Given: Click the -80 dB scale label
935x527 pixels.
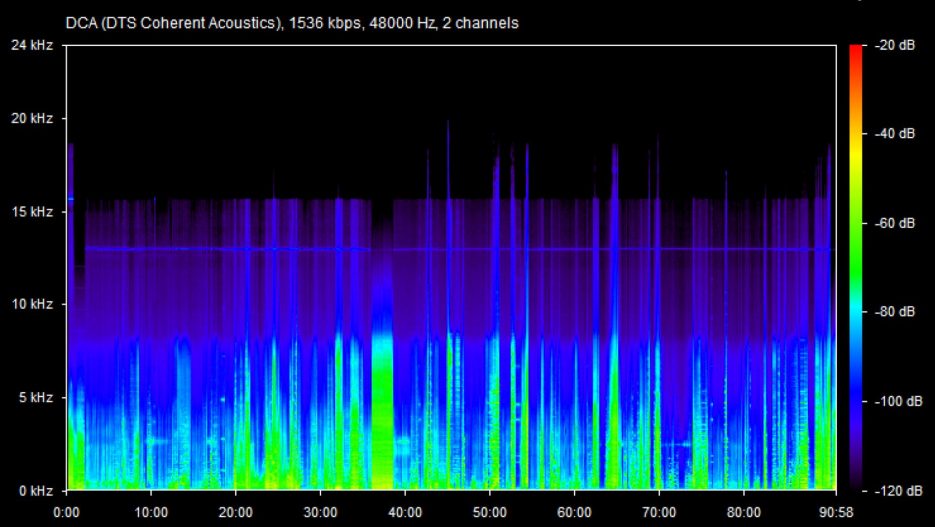Looking at the screenshot, I should tap(894, 312).
